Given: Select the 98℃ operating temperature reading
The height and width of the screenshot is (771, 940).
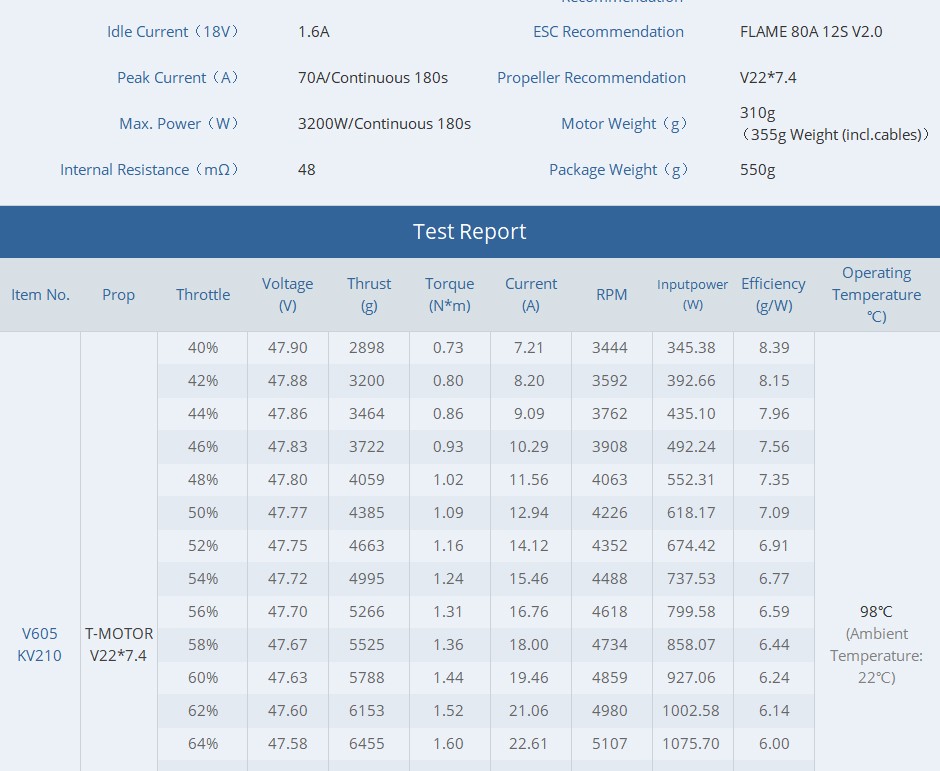Looking at the screenshot, I should [875, 612].
